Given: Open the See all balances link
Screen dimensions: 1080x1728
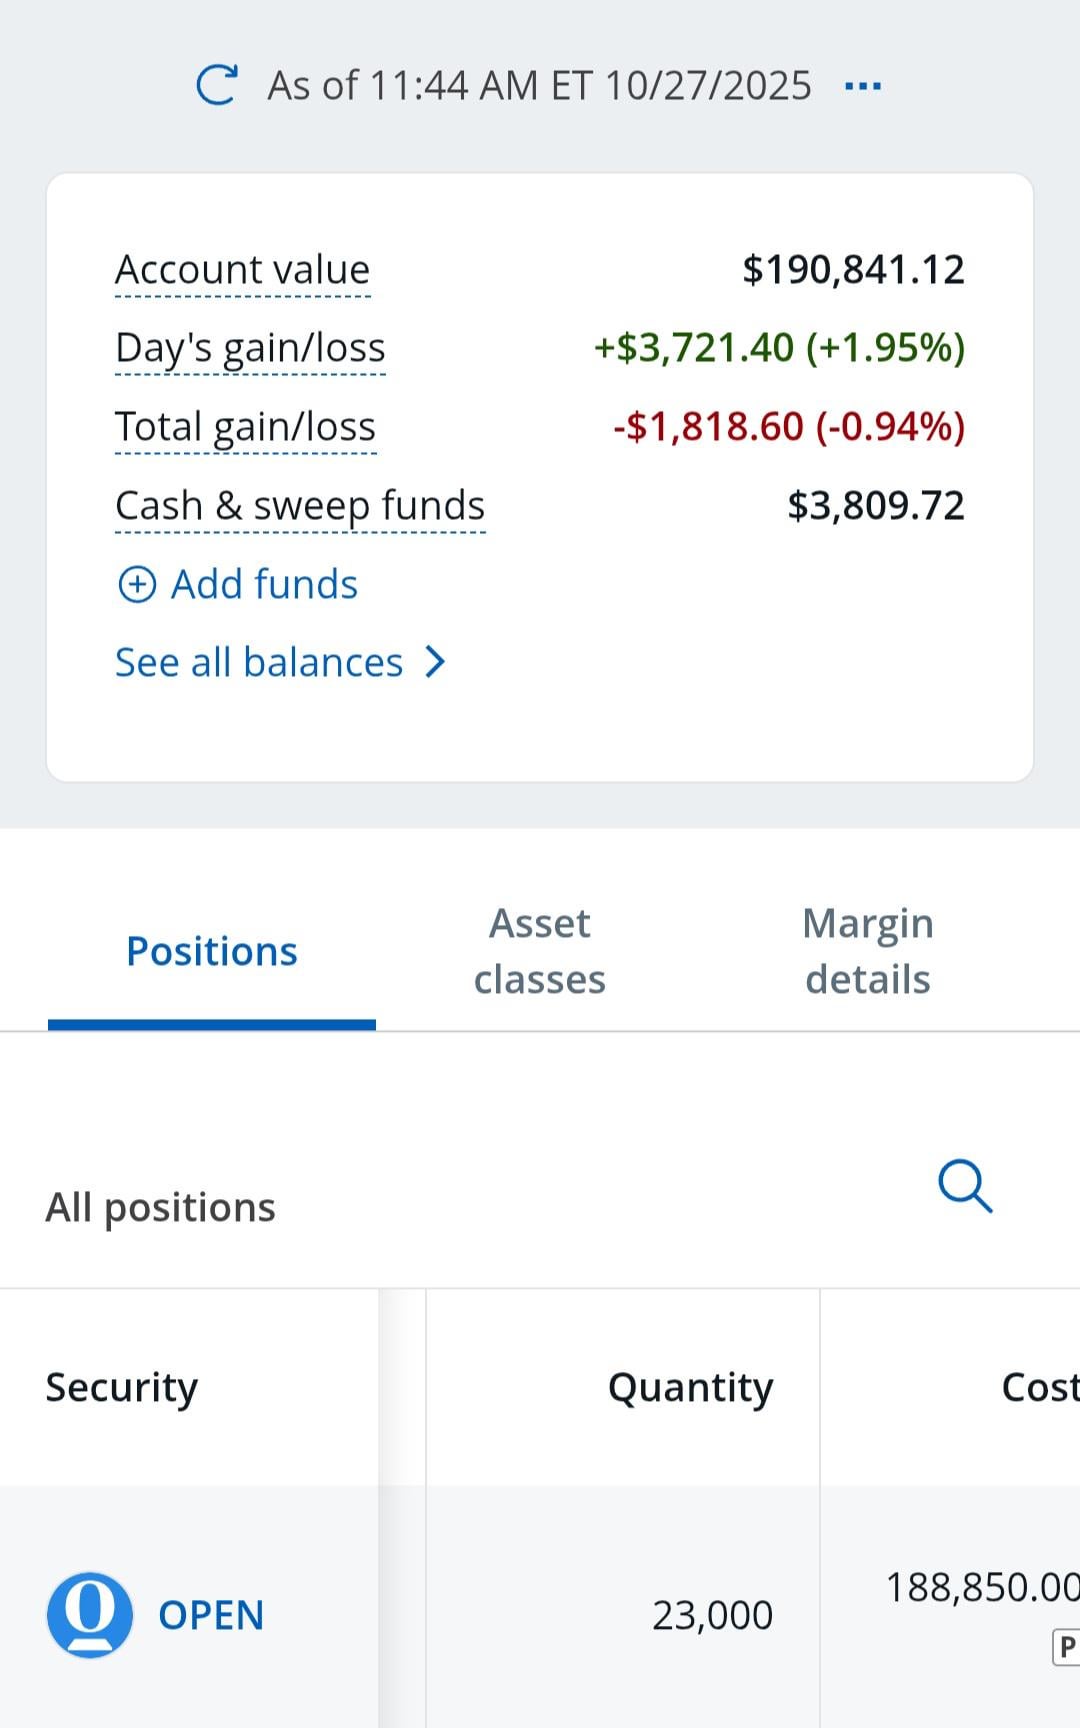Looking at the screenshot, I should (259, 662).
